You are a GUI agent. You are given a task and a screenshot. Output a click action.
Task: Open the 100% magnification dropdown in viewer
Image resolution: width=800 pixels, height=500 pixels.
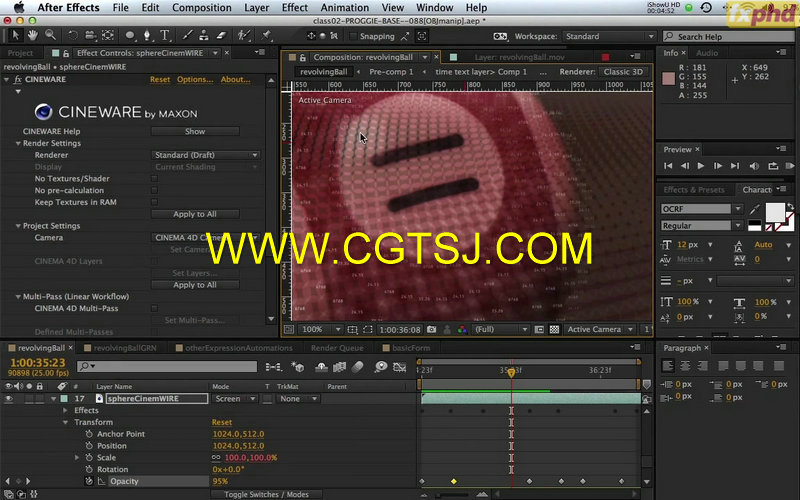320,330
